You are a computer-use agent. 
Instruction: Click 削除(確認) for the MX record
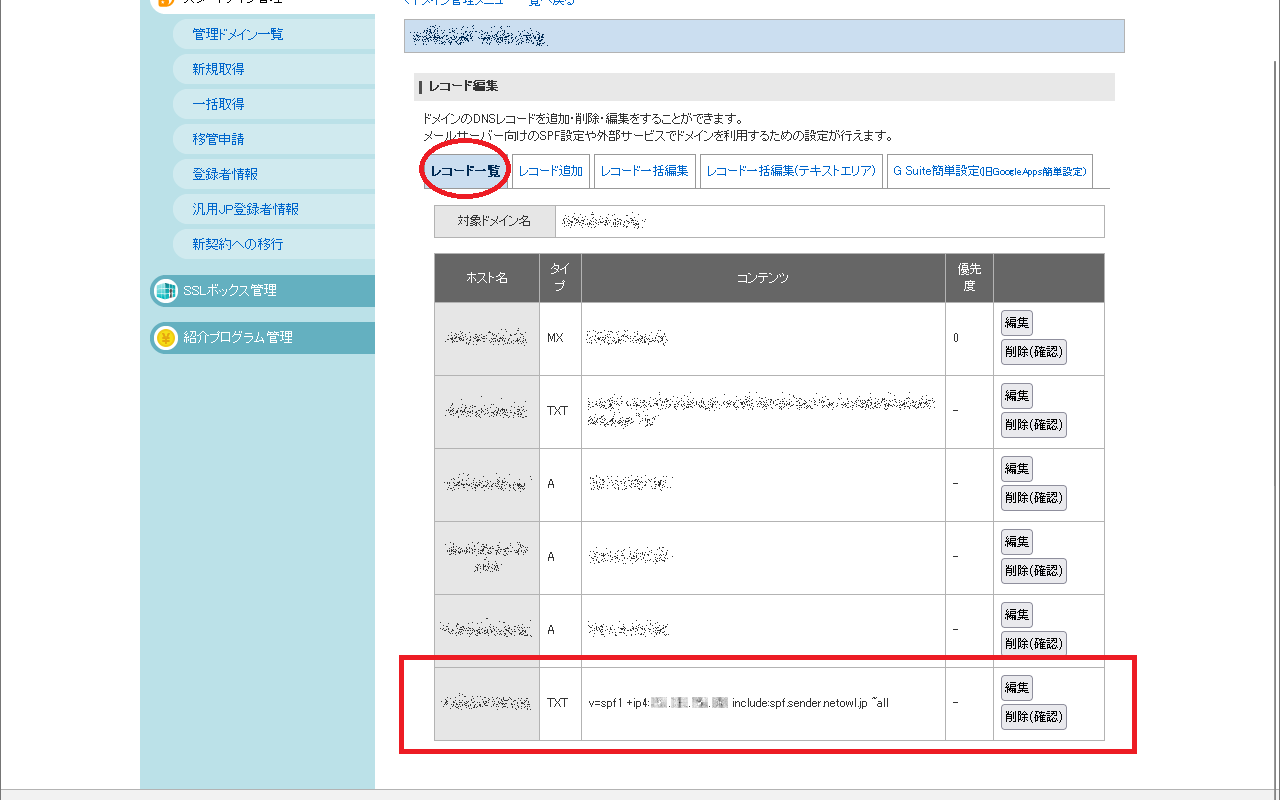1033,352
